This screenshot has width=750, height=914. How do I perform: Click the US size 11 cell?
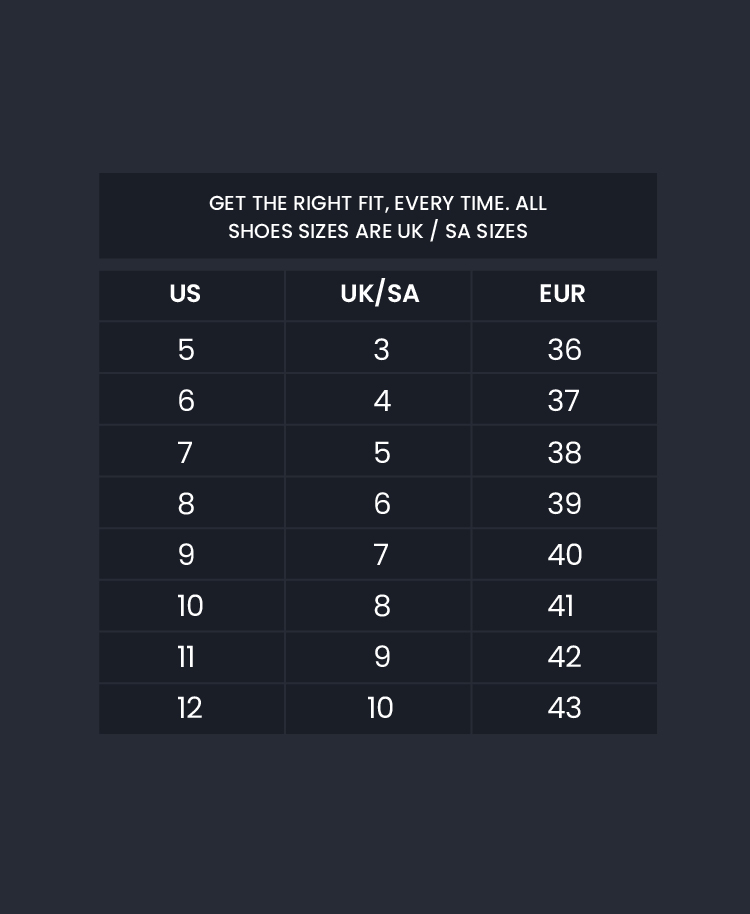192,658
